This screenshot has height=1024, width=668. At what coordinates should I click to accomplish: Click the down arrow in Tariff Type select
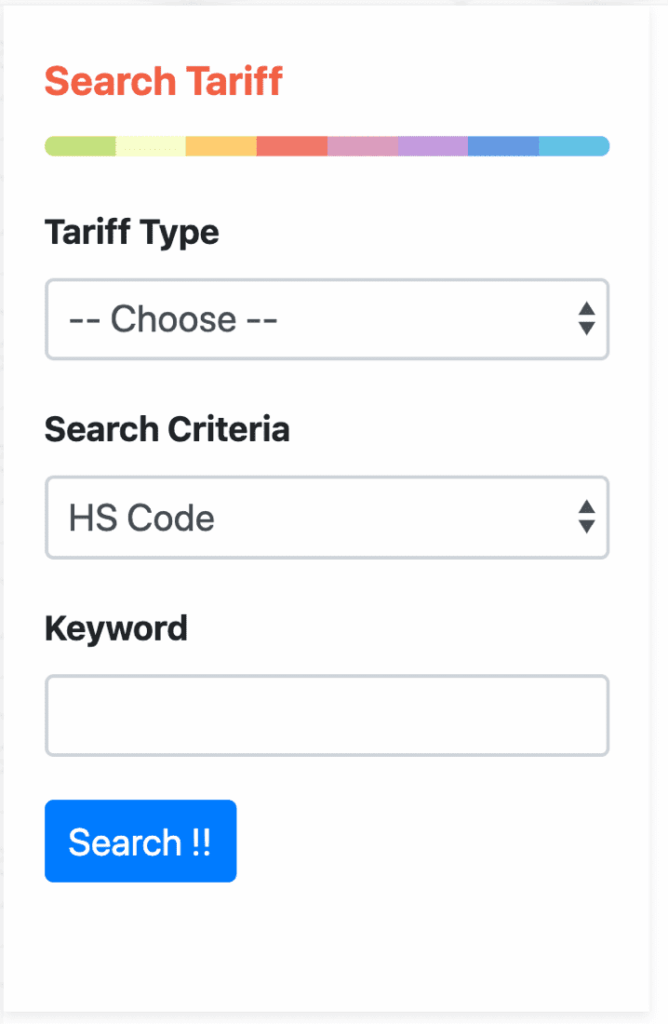click(x=587, y=328)
